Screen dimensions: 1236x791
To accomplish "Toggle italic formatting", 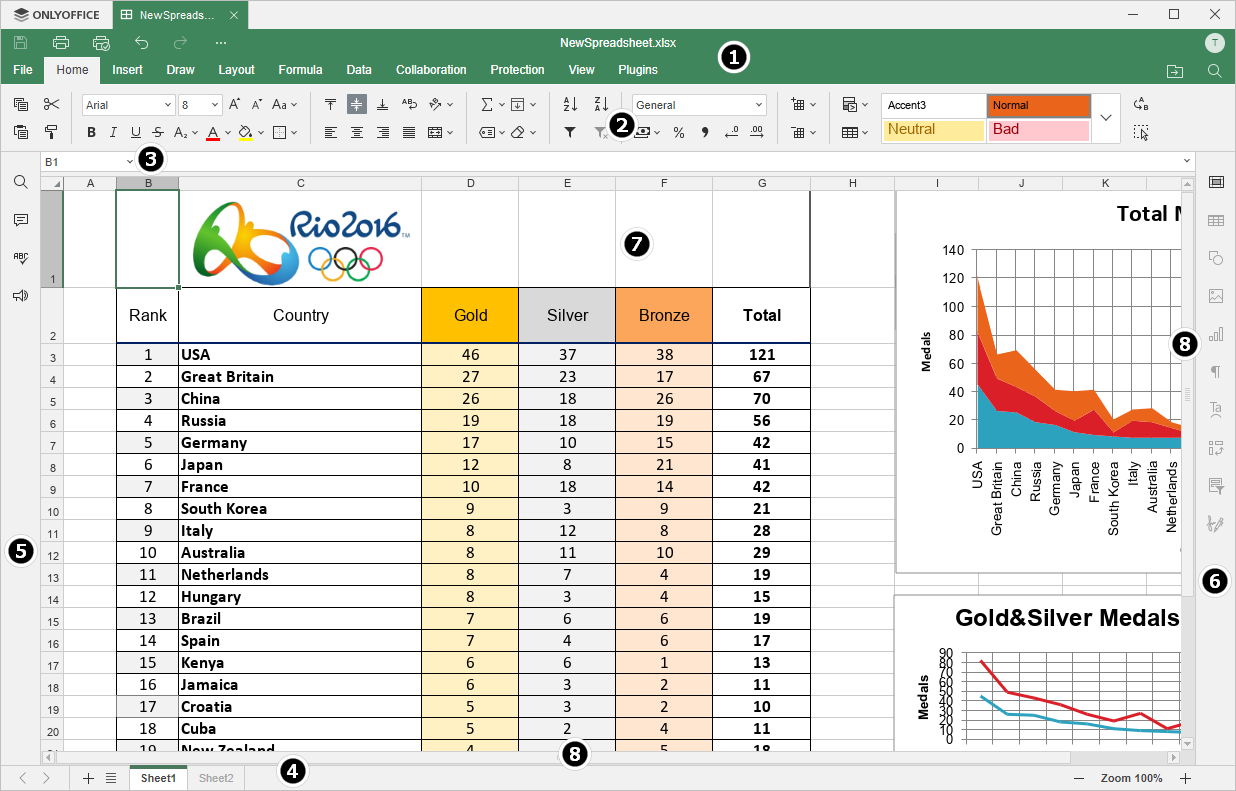I will pyautogui.click(x=113, y=131).
